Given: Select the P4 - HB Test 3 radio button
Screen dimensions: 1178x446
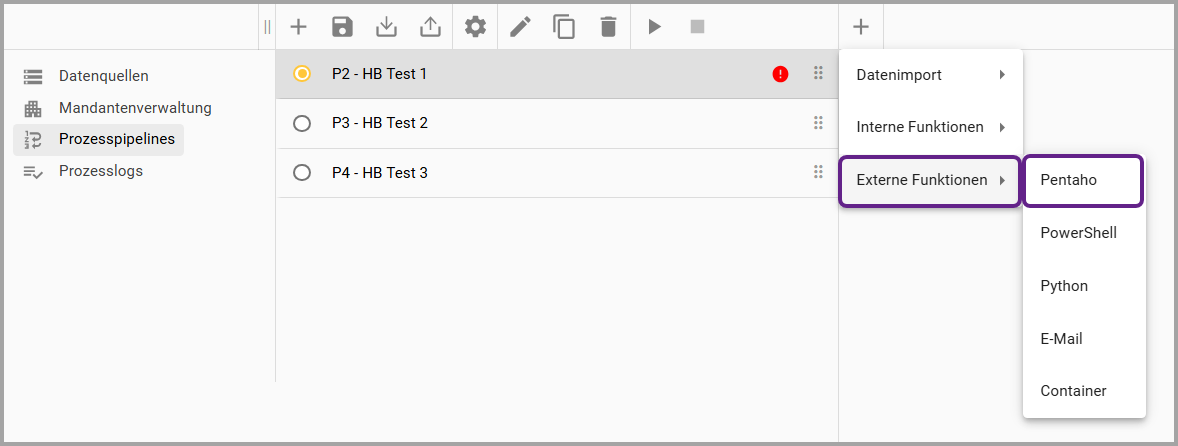Looking at the screenshot, I should (x=302, y=173).
